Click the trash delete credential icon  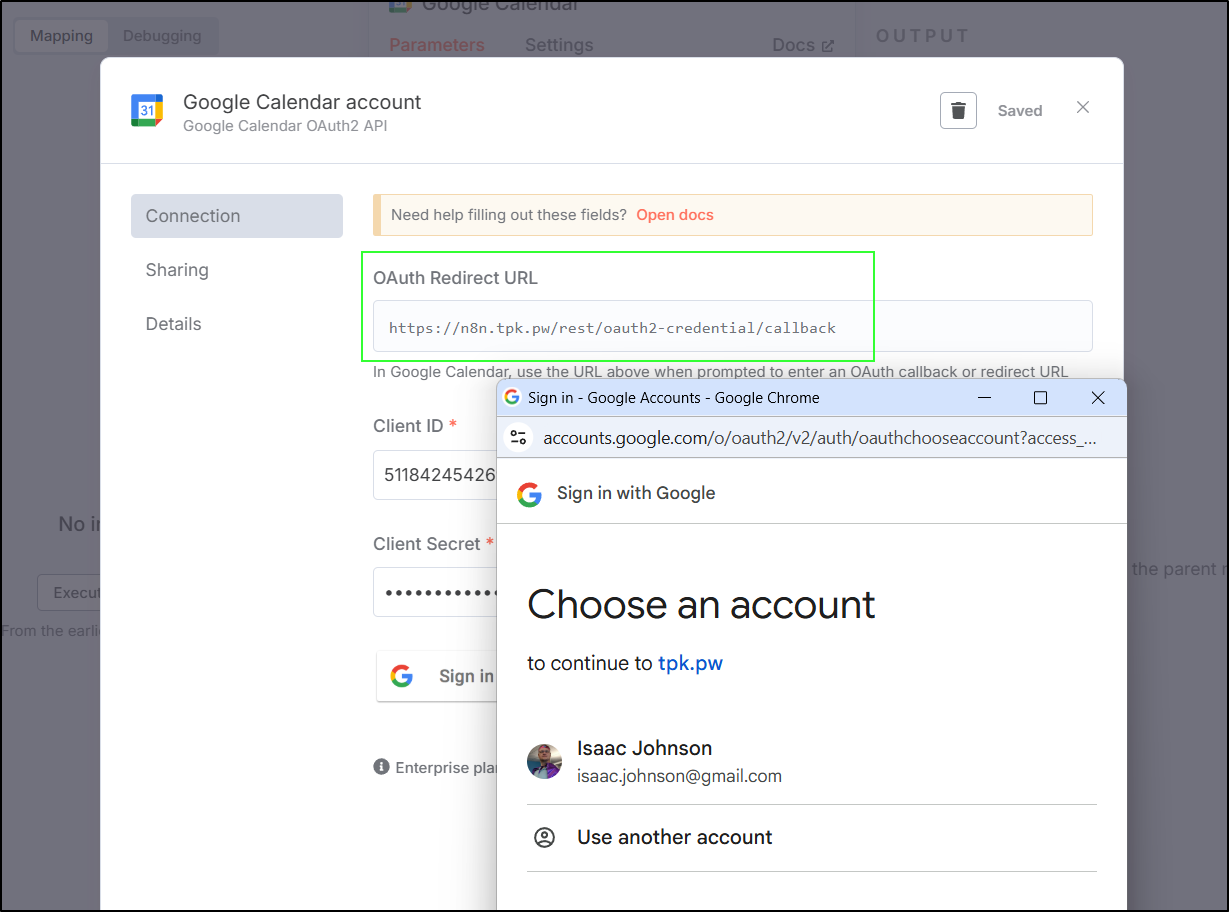point(957,110)
